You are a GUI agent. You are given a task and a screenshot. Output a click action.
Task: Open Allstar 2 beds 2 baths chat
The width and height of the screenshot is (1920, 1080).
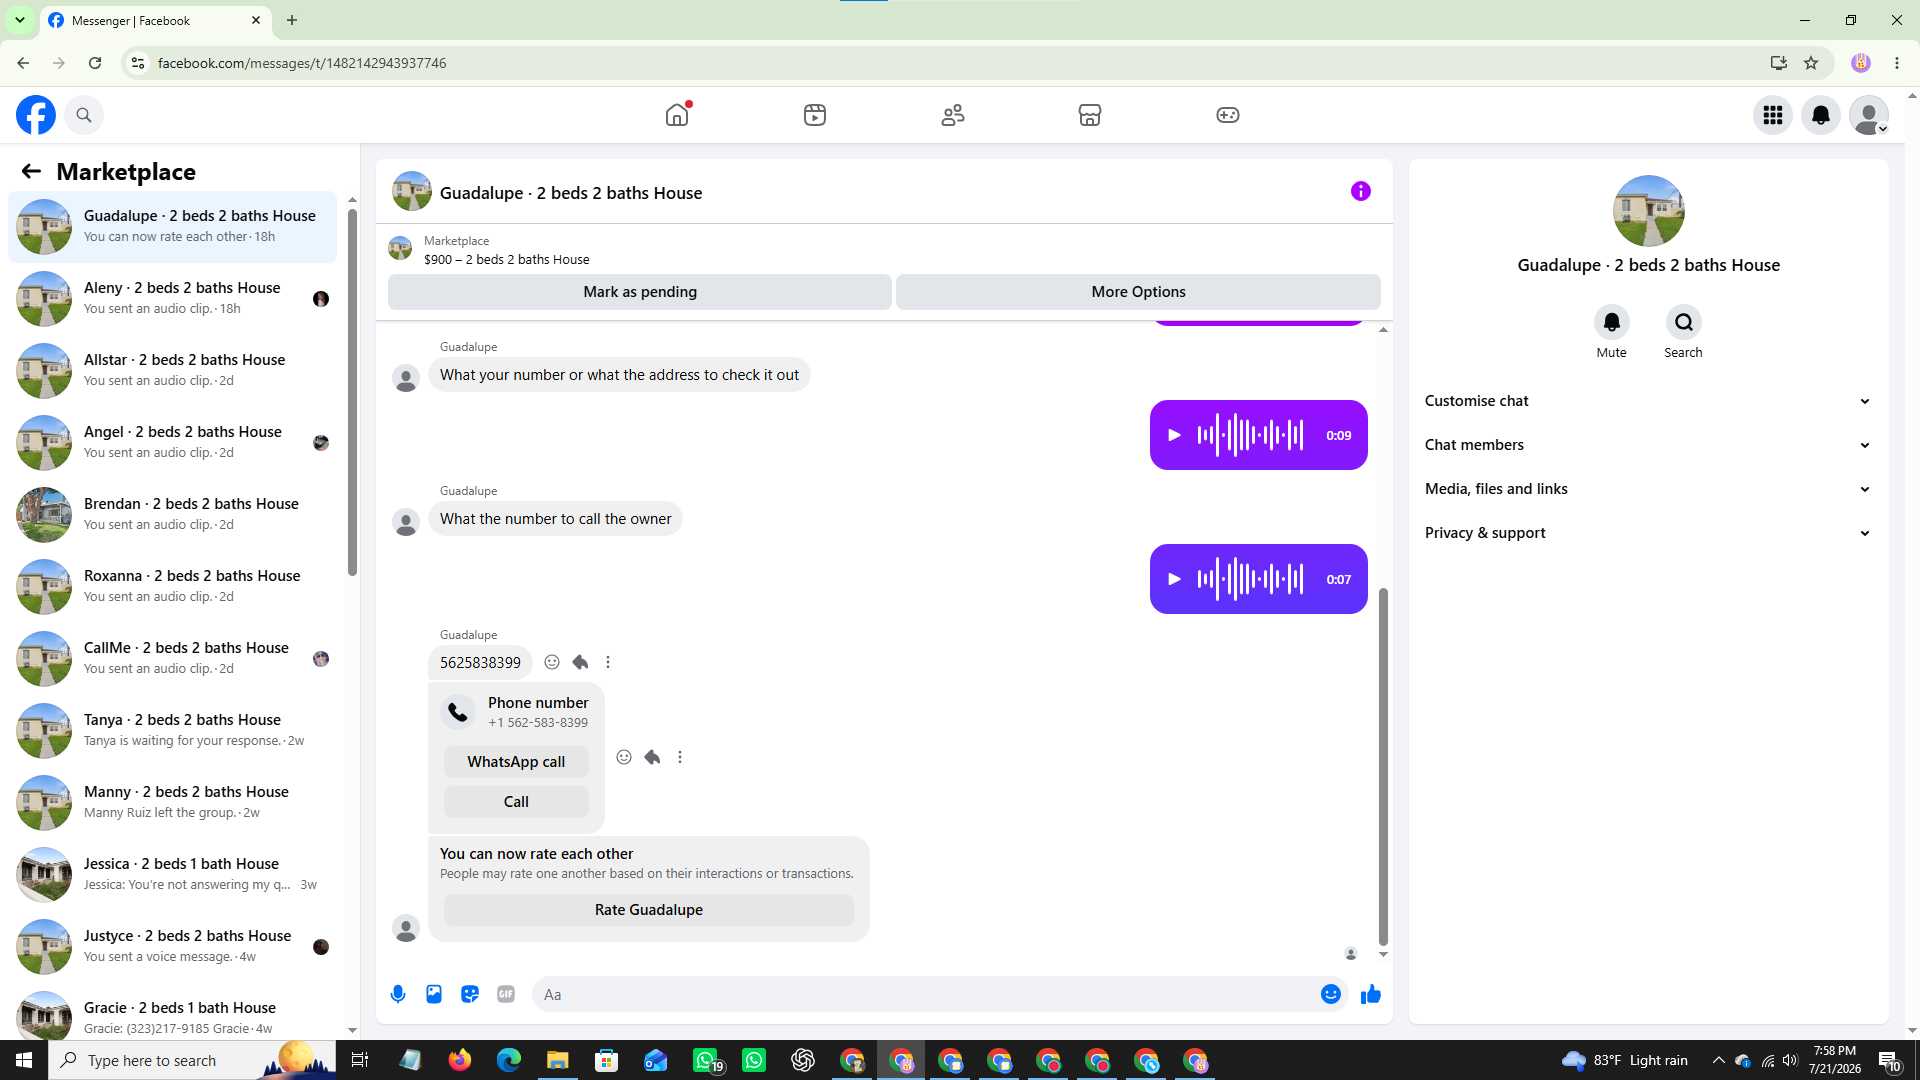point(173,370)
